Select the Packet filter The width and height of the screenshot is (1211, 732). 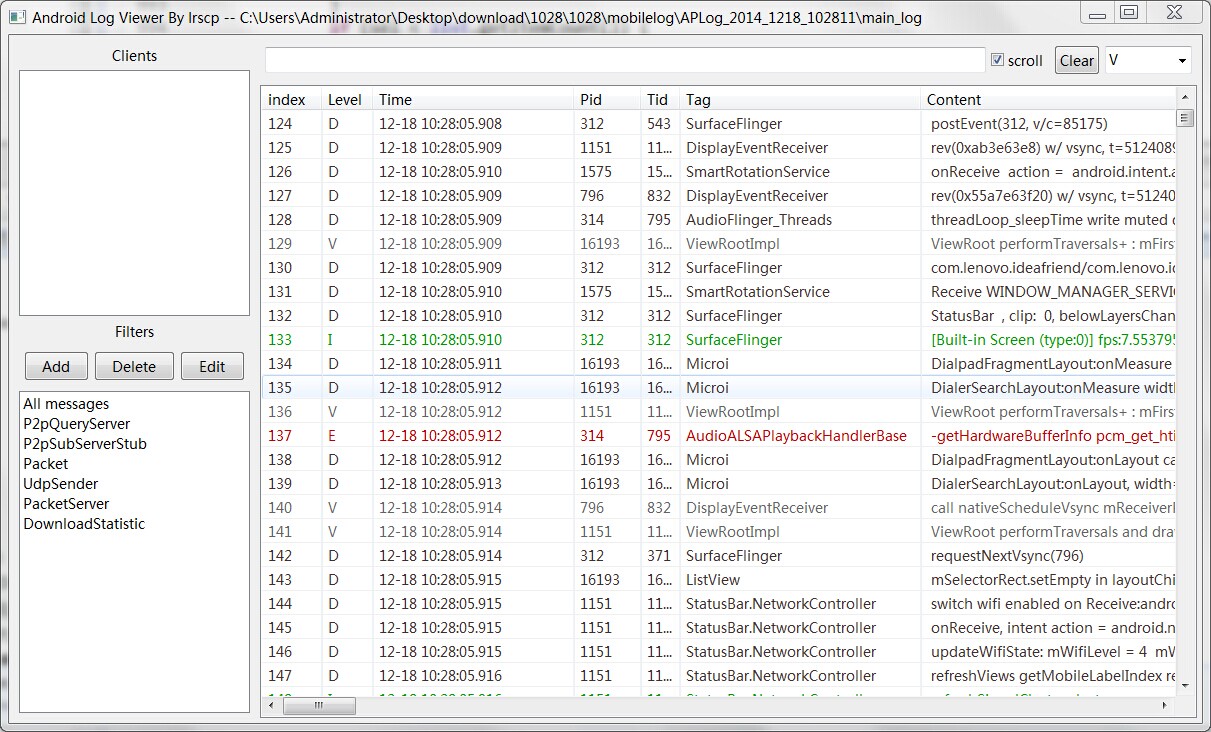coord(46,464)
